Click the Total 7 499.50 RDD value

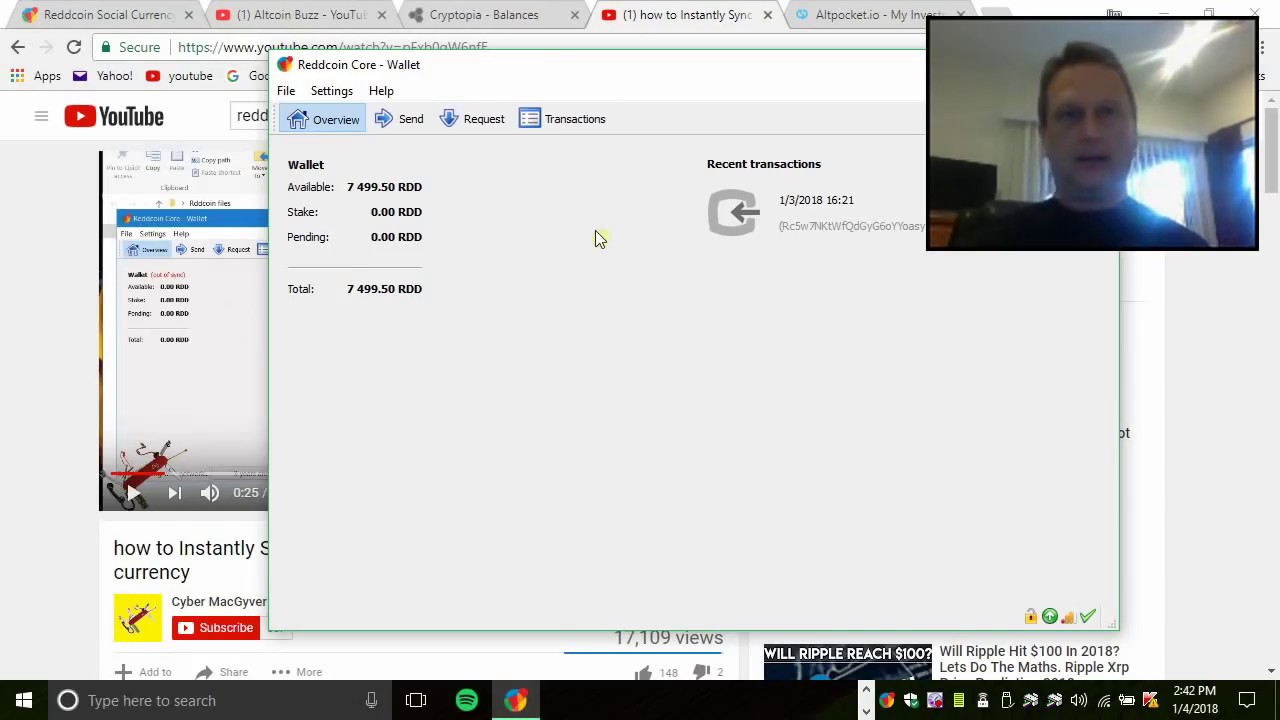(384, 289)
